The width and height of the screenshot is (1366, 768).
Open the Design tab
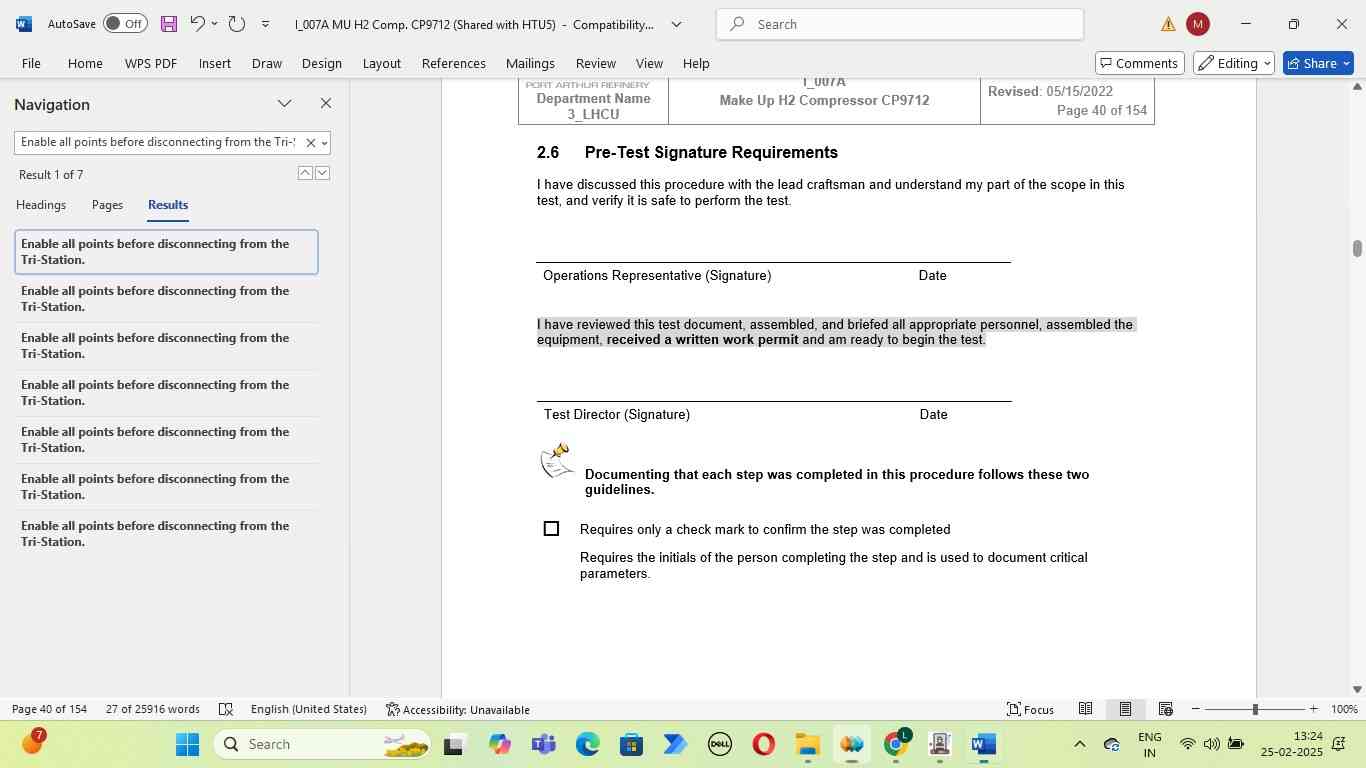tap(322, 63)
